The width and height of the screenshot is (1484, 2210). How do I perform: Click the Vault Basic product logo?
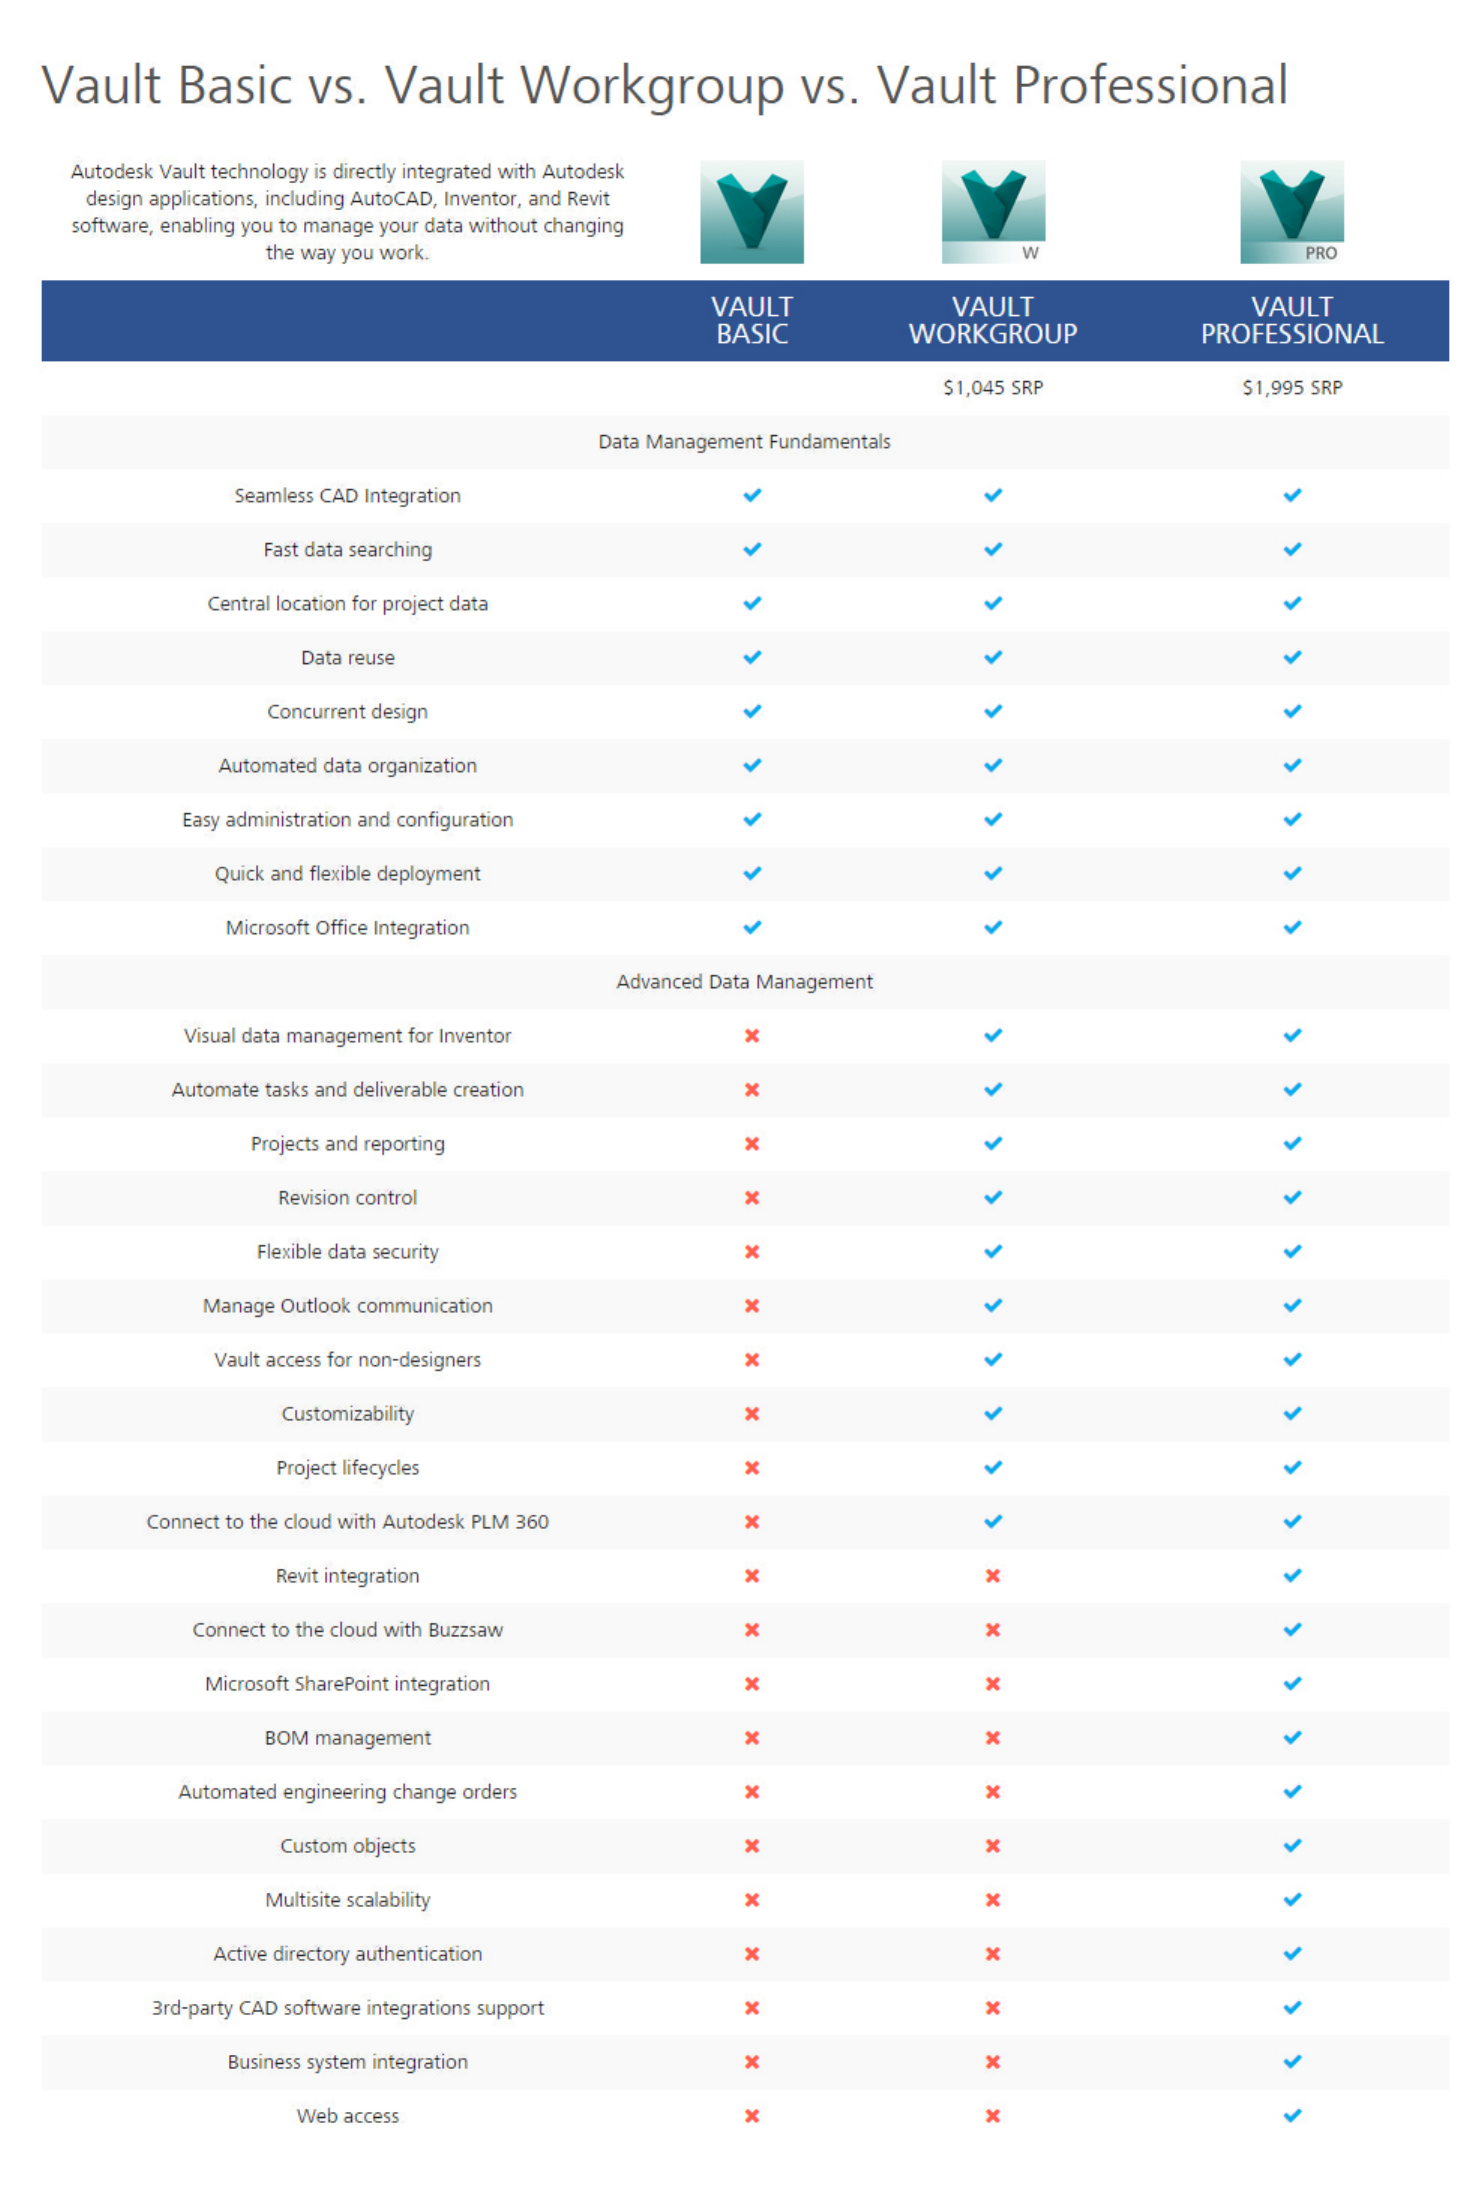coord(751,212)
